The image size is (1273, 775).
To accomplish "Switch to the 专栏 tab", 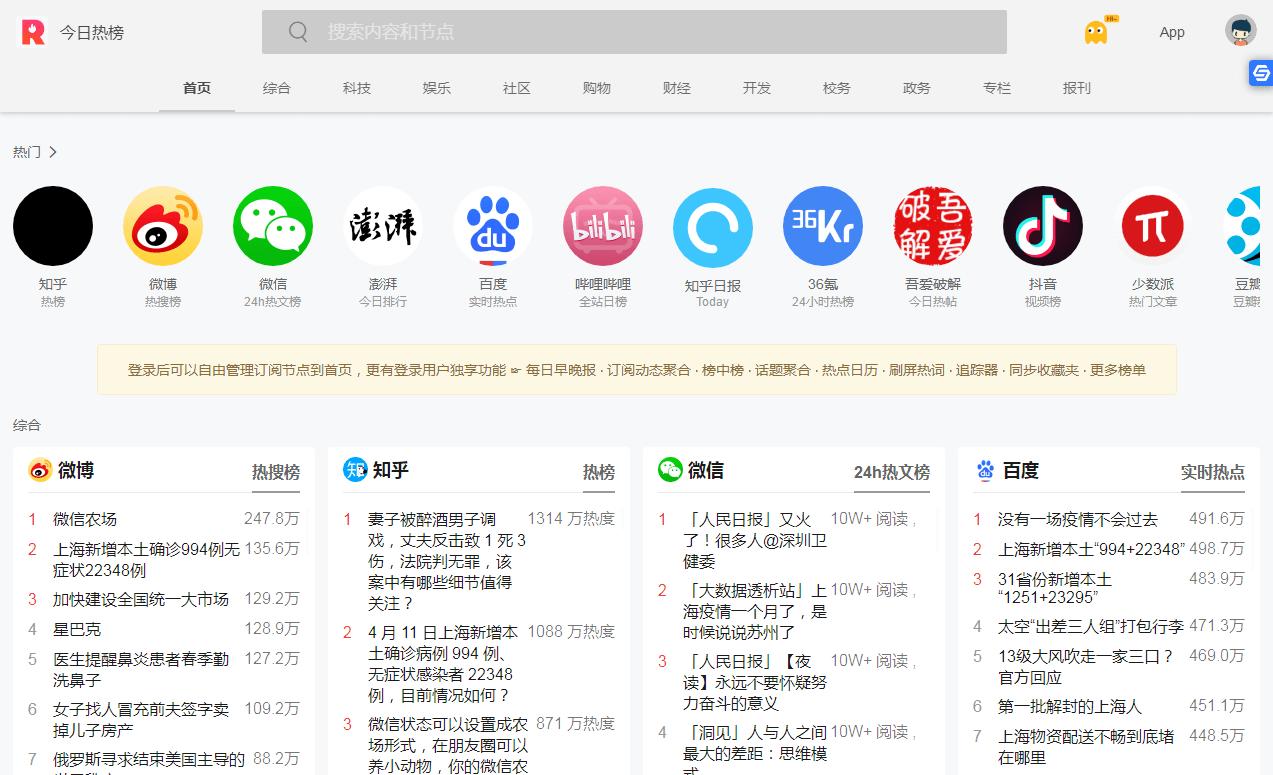I will click(x=997, y=88).
